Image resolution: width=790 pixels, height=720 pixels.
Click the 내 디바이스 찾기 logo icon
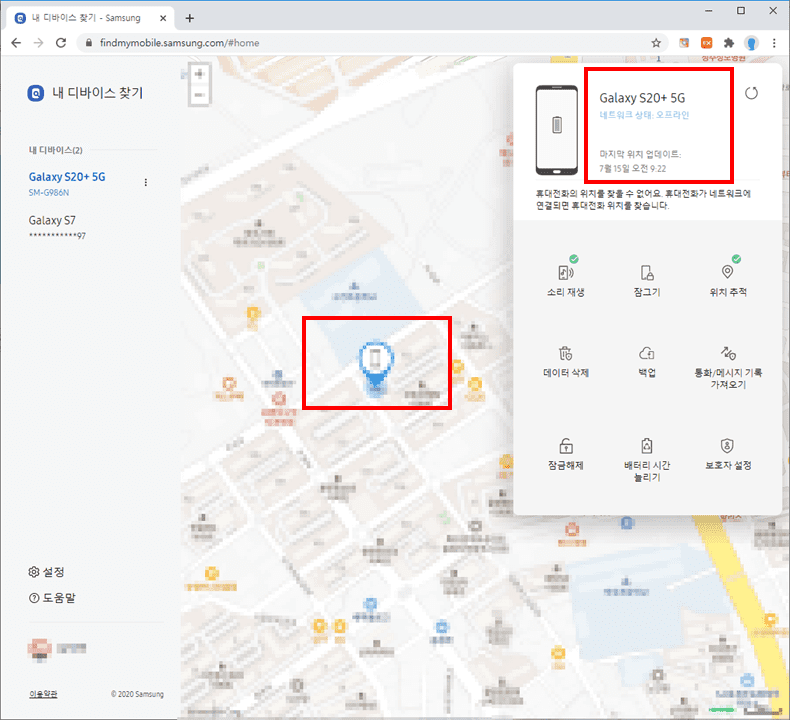pos(35,93)
